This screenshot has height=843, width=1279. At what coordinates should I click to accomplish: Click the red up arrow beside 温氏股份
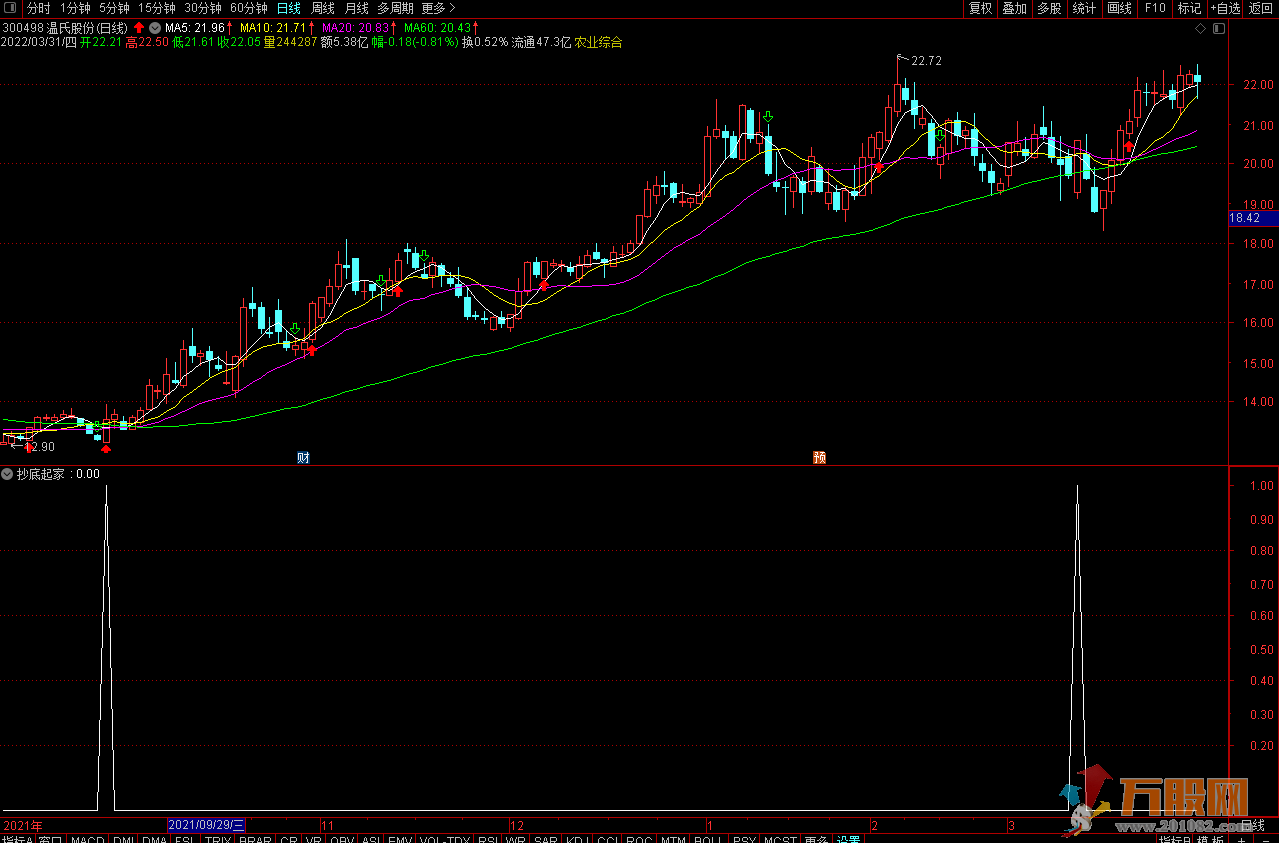click(138, 26)
